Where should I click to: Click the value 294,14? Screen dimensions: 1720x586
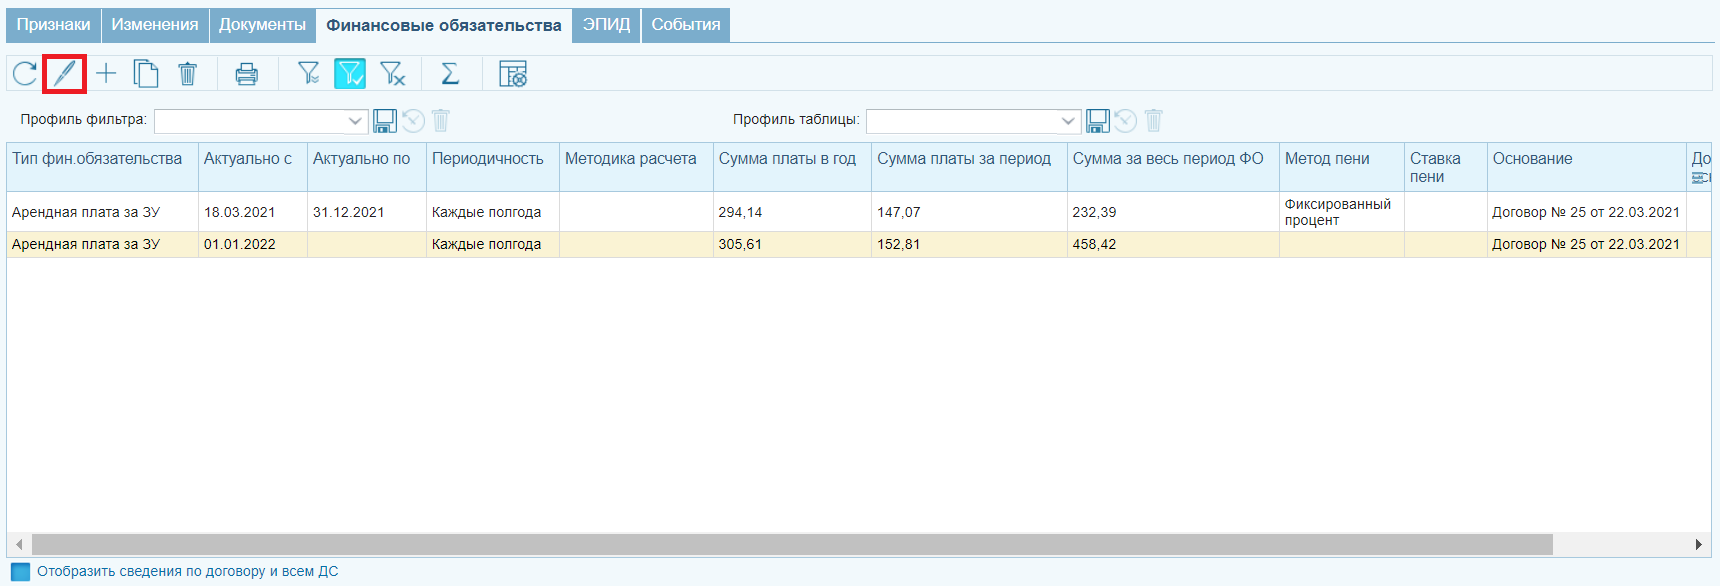tap(740, 212)
